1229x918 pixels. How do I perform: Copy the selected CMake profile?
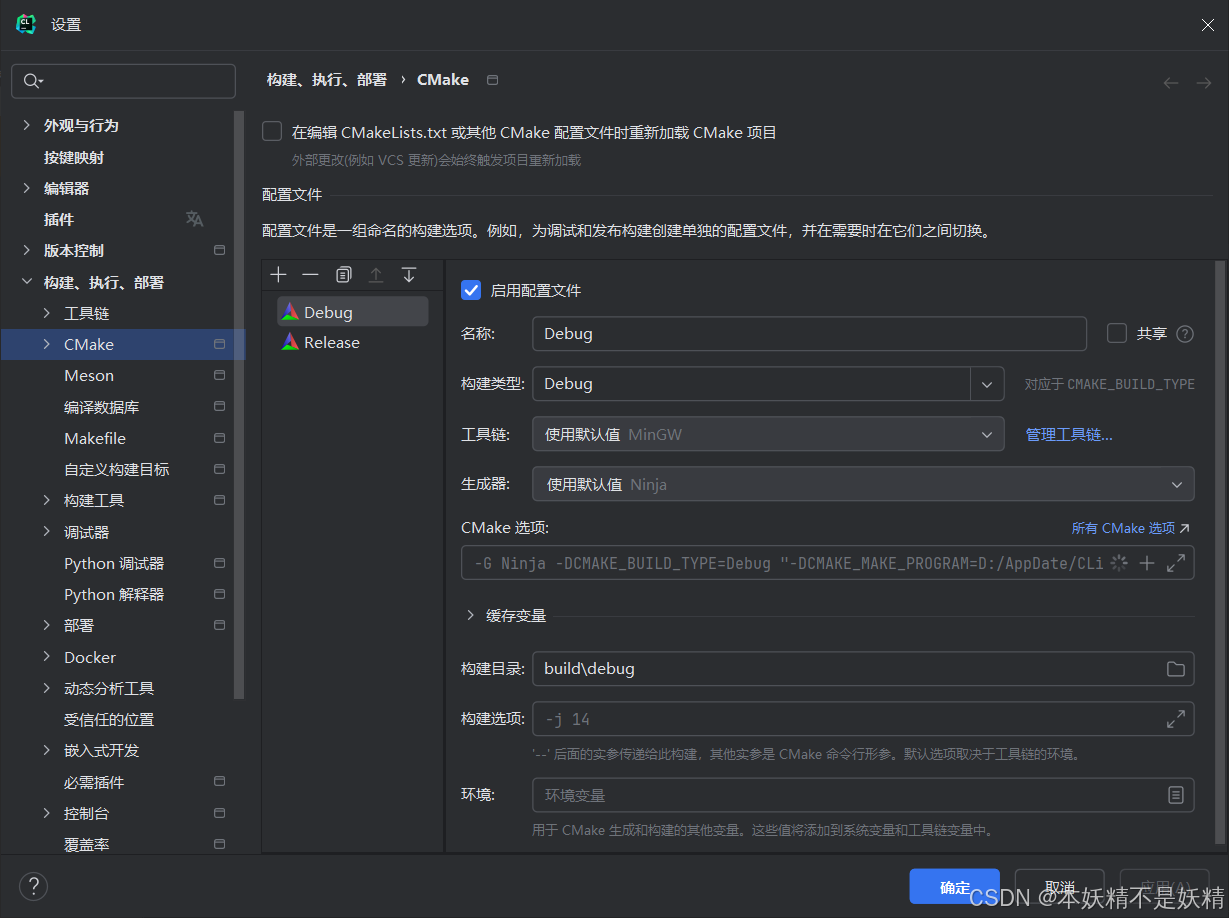343,274
